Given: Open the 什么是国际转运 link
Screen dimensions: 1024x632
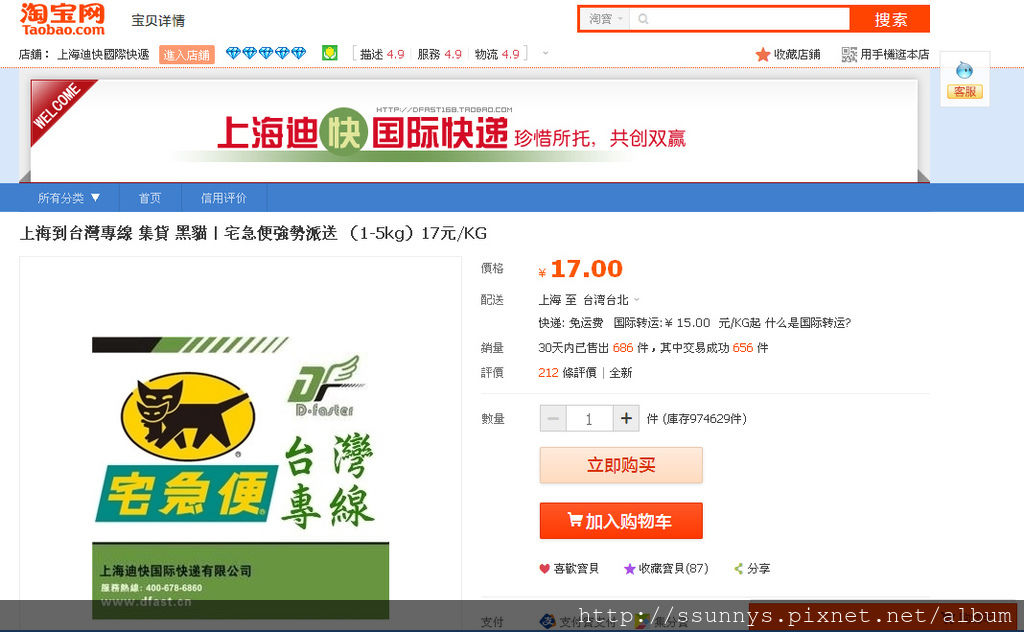Looking at the screenshot, I should pyautogui.click(x=807, y=322).
